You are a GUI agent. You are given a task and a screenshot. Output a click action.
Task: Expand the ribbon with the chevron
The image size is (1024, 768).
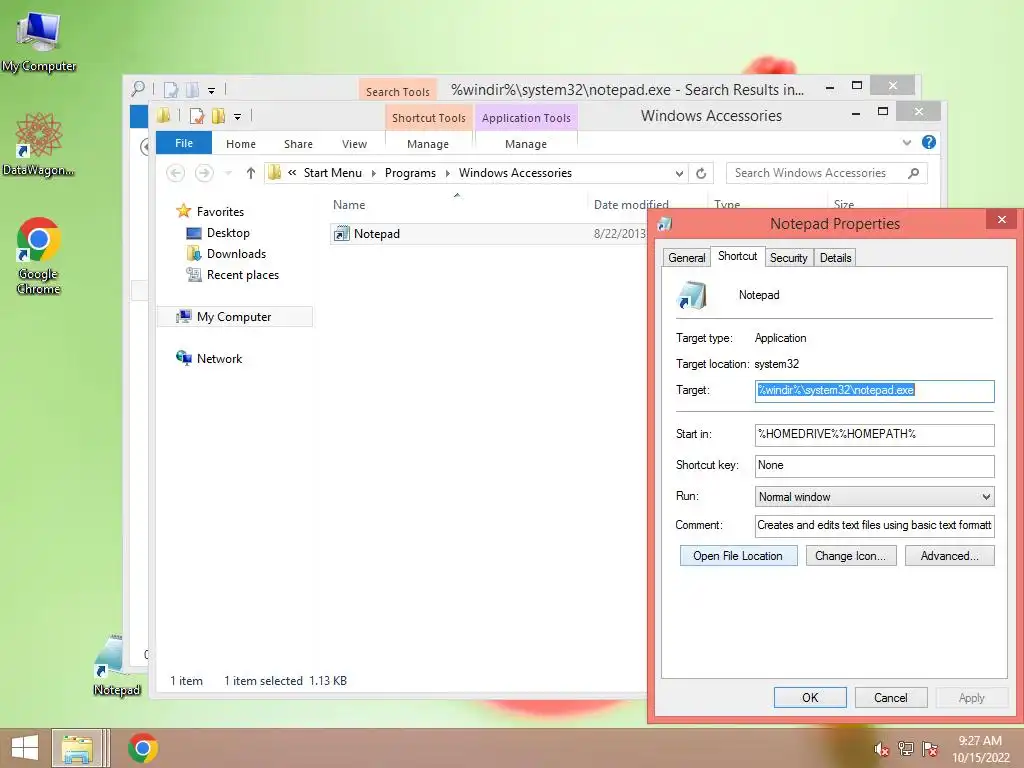coord(906,142)
